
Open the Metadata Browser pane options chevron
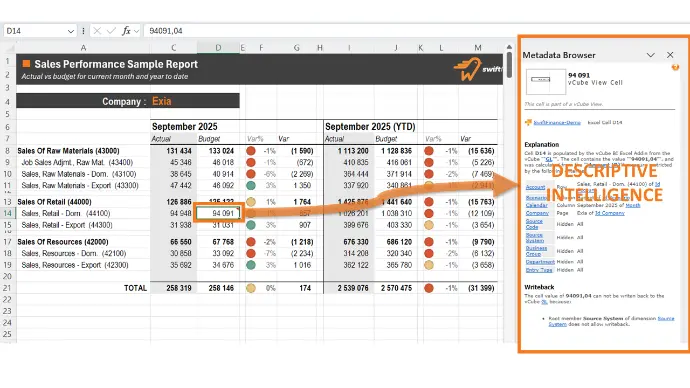[650, 55]
